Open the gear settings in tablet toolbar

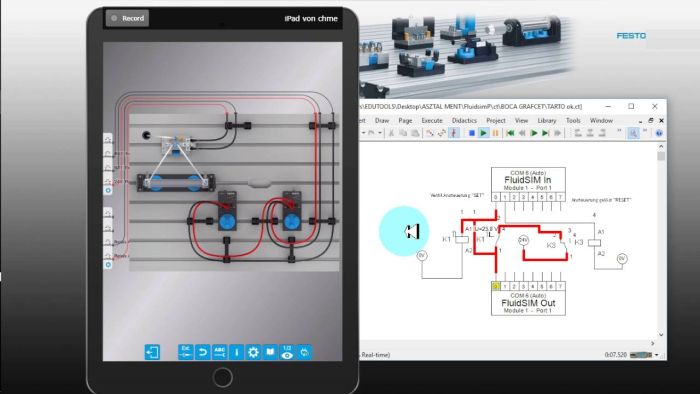point(253,352)
